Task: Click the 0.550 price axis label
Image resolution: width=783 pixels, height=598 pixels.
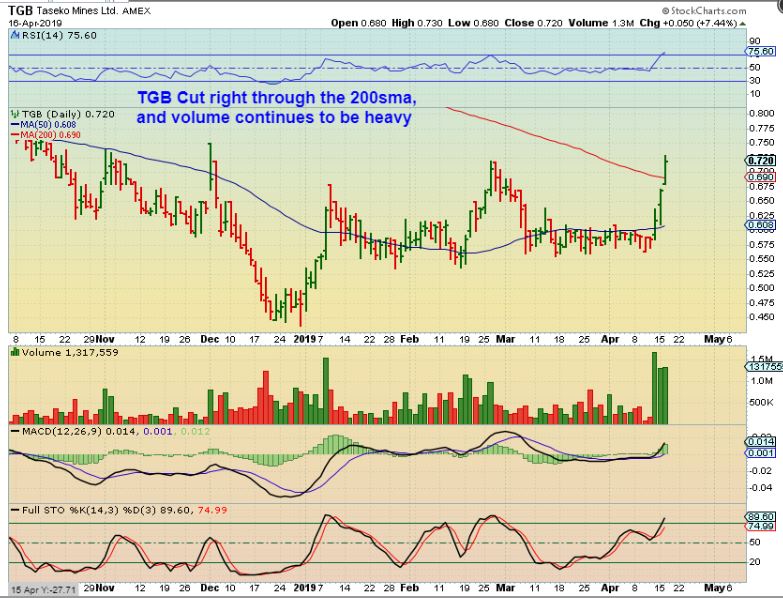Action: point(762,259)
